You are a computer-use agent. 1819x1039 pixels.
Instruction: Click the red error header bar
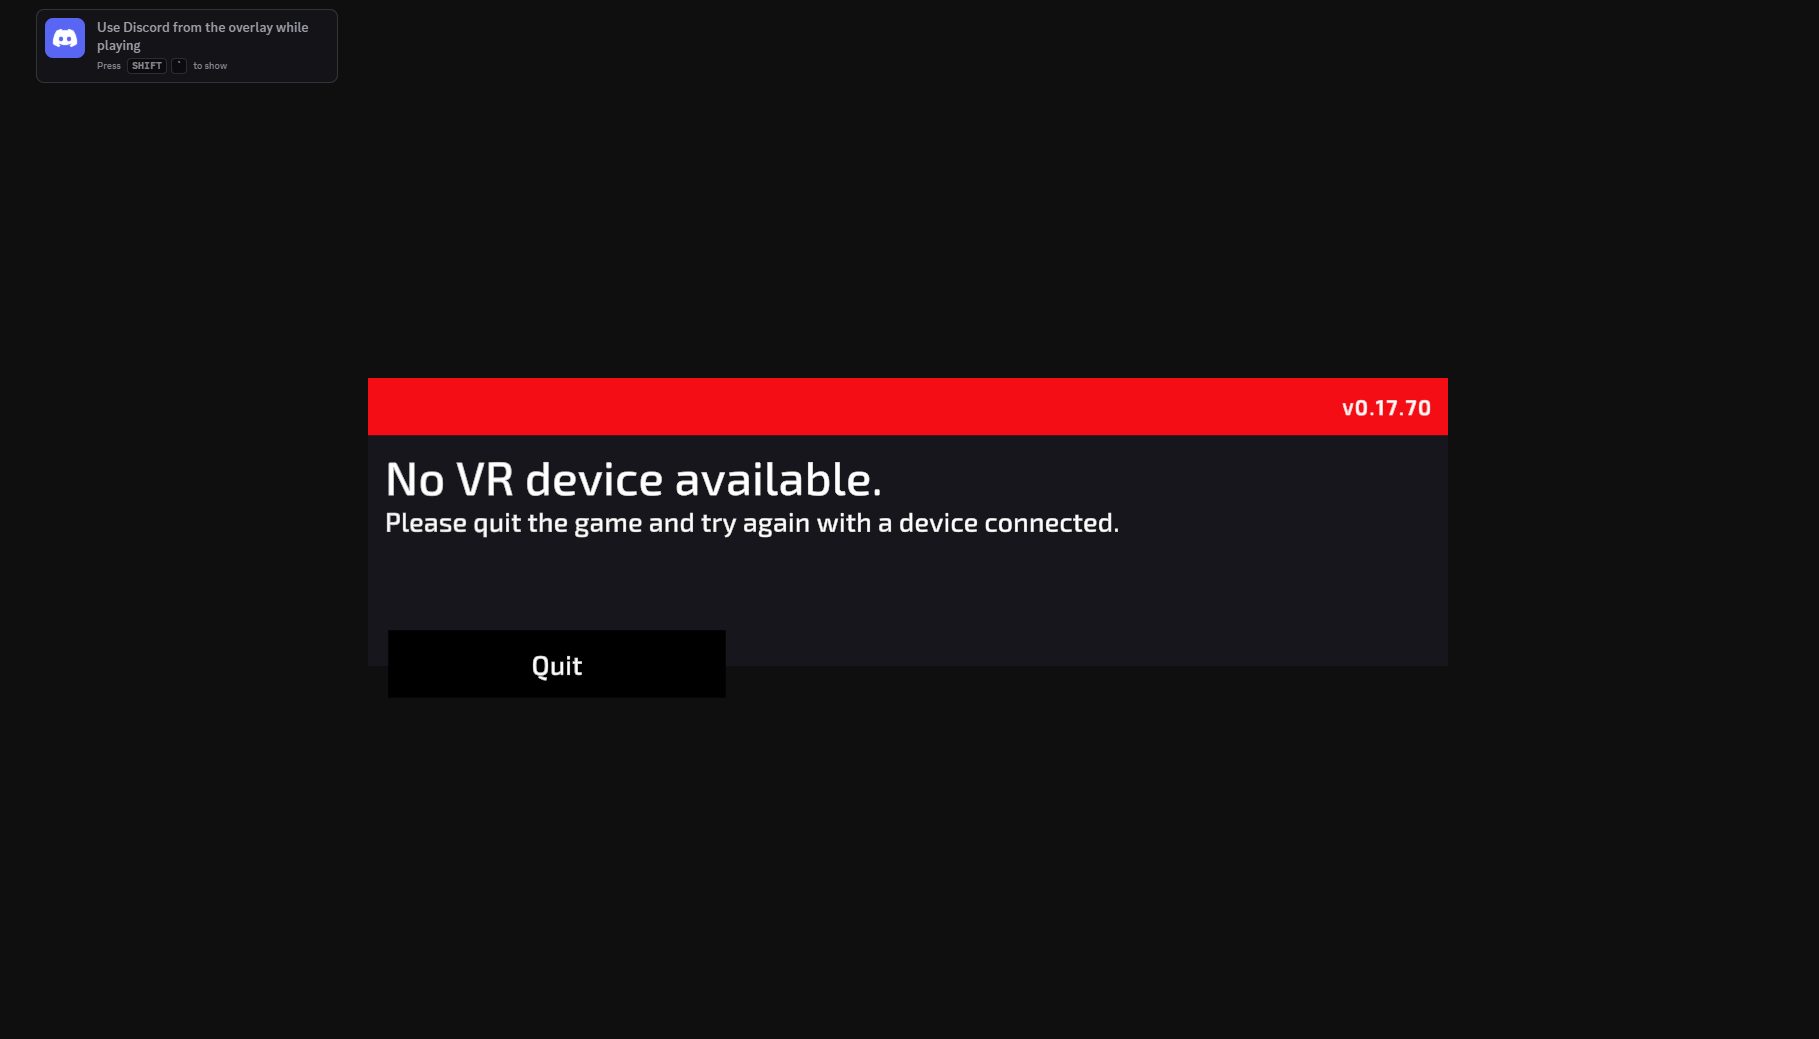908,407
